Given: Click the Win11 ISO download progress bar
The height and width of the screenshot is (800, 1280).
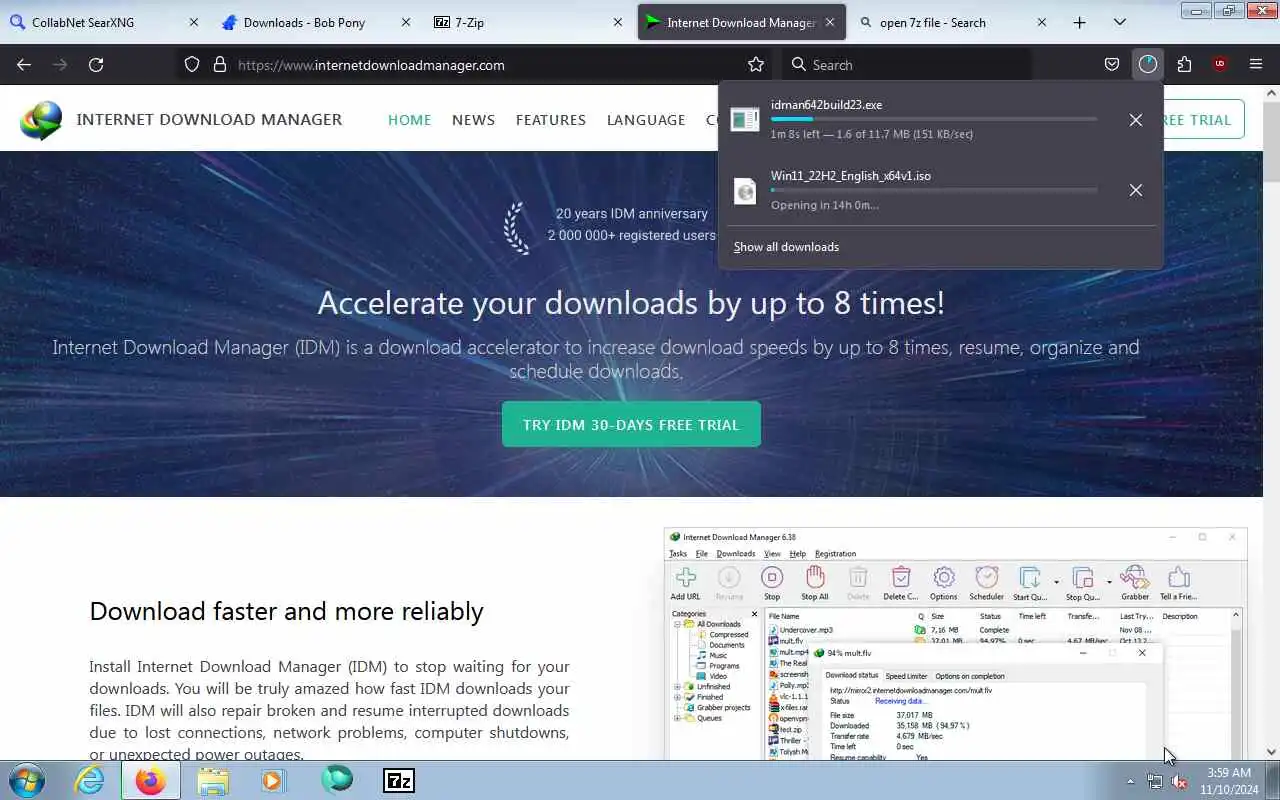Looking at the screenshot, I should 933,190.
